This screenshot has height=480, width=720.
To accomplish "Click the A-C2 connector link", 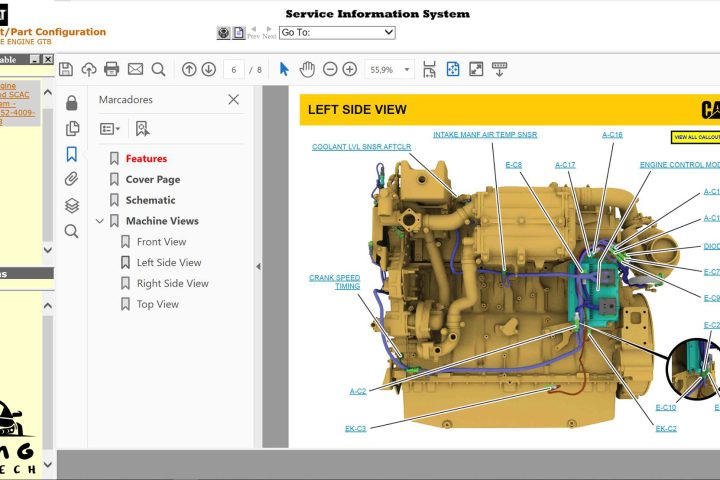I will pyautogui.click(x=358, y=391).
